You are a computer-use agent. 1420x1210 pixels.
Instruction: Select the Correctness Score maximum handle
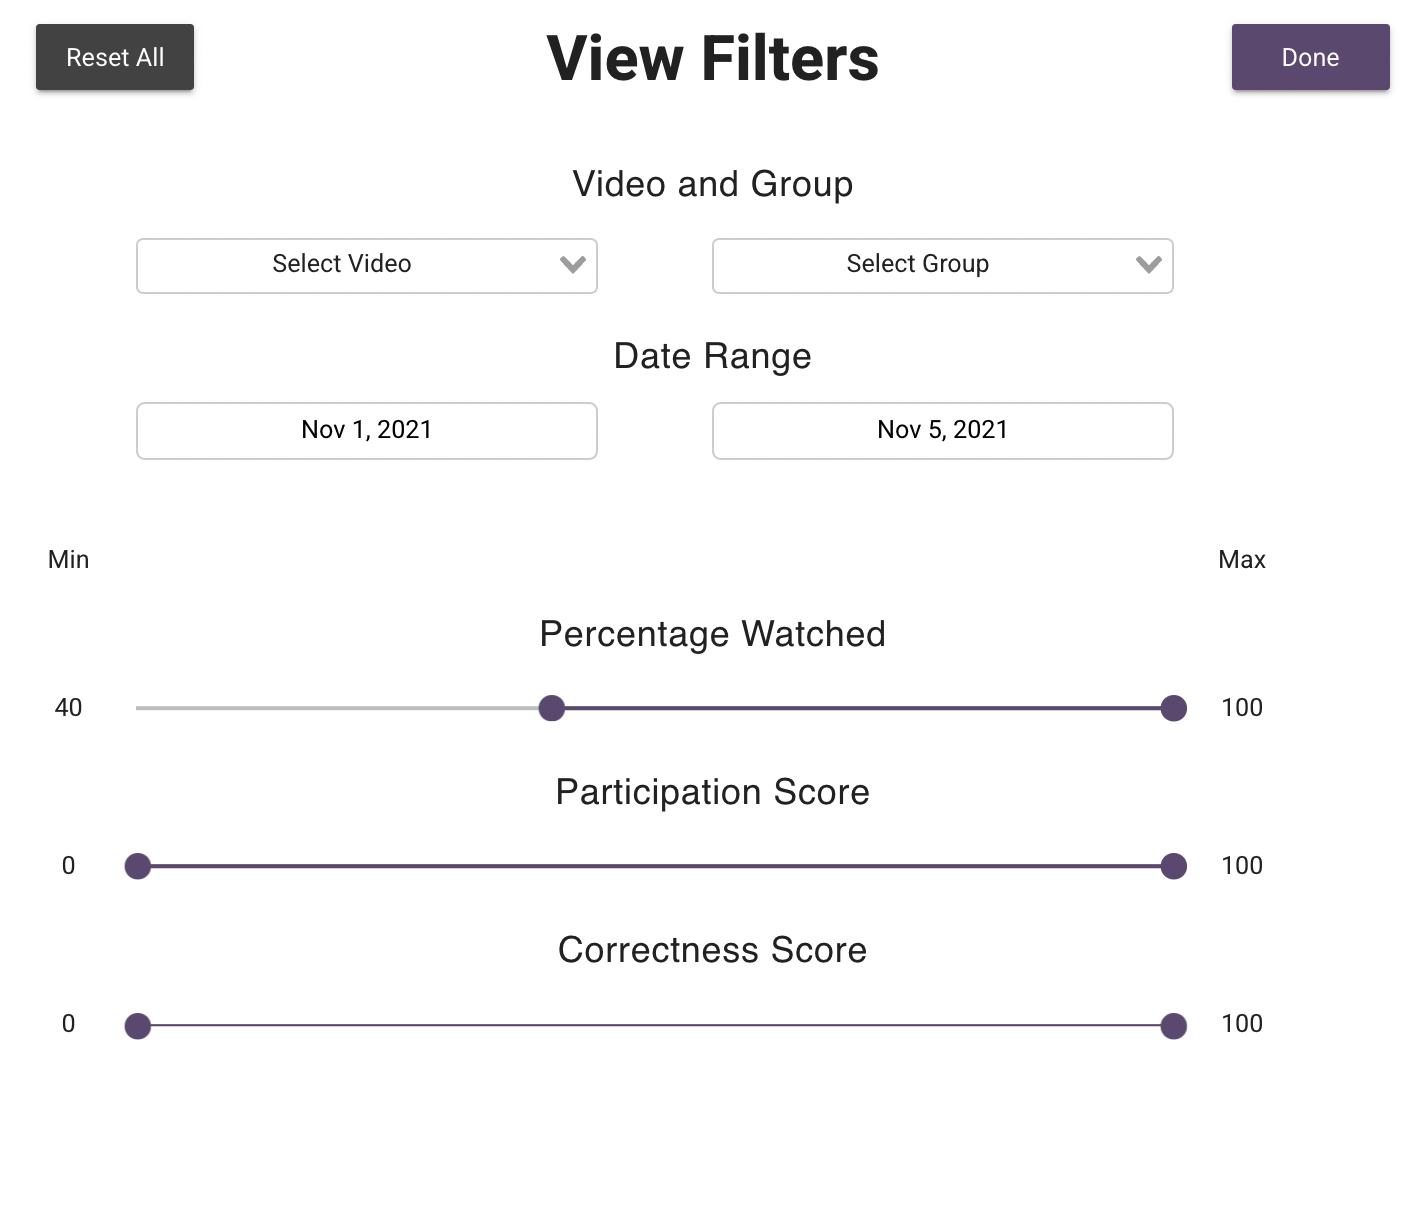1174,1026
